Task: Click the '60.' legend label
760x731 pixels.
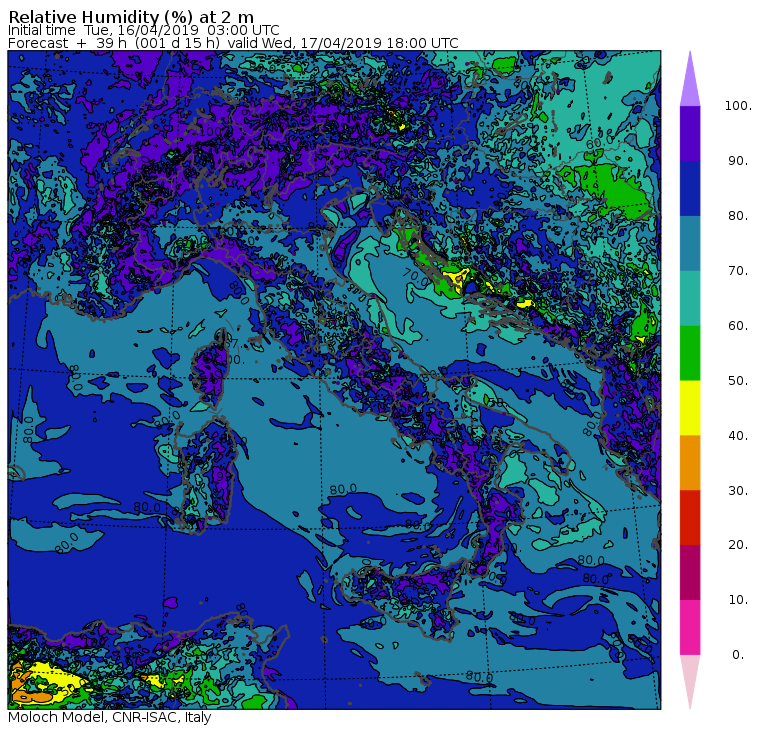Action: coord(738,326)
